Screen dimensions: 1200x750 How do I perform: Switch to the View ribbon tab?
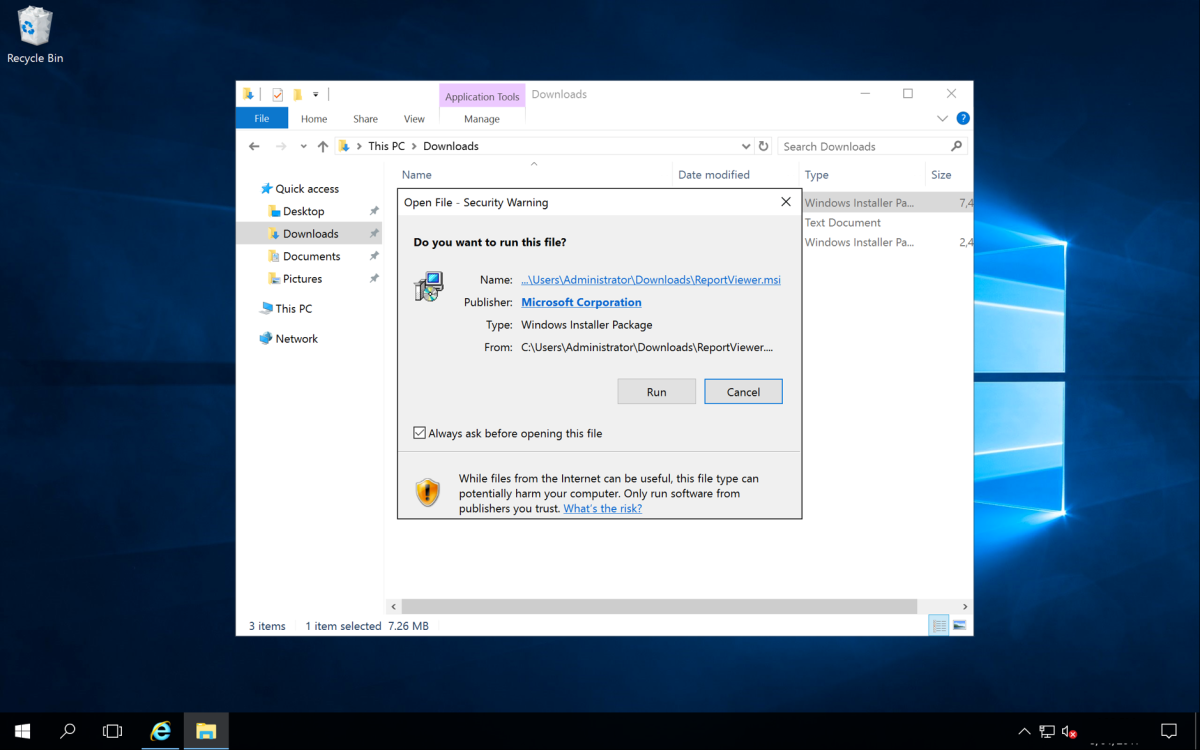(x=413, y=118)
